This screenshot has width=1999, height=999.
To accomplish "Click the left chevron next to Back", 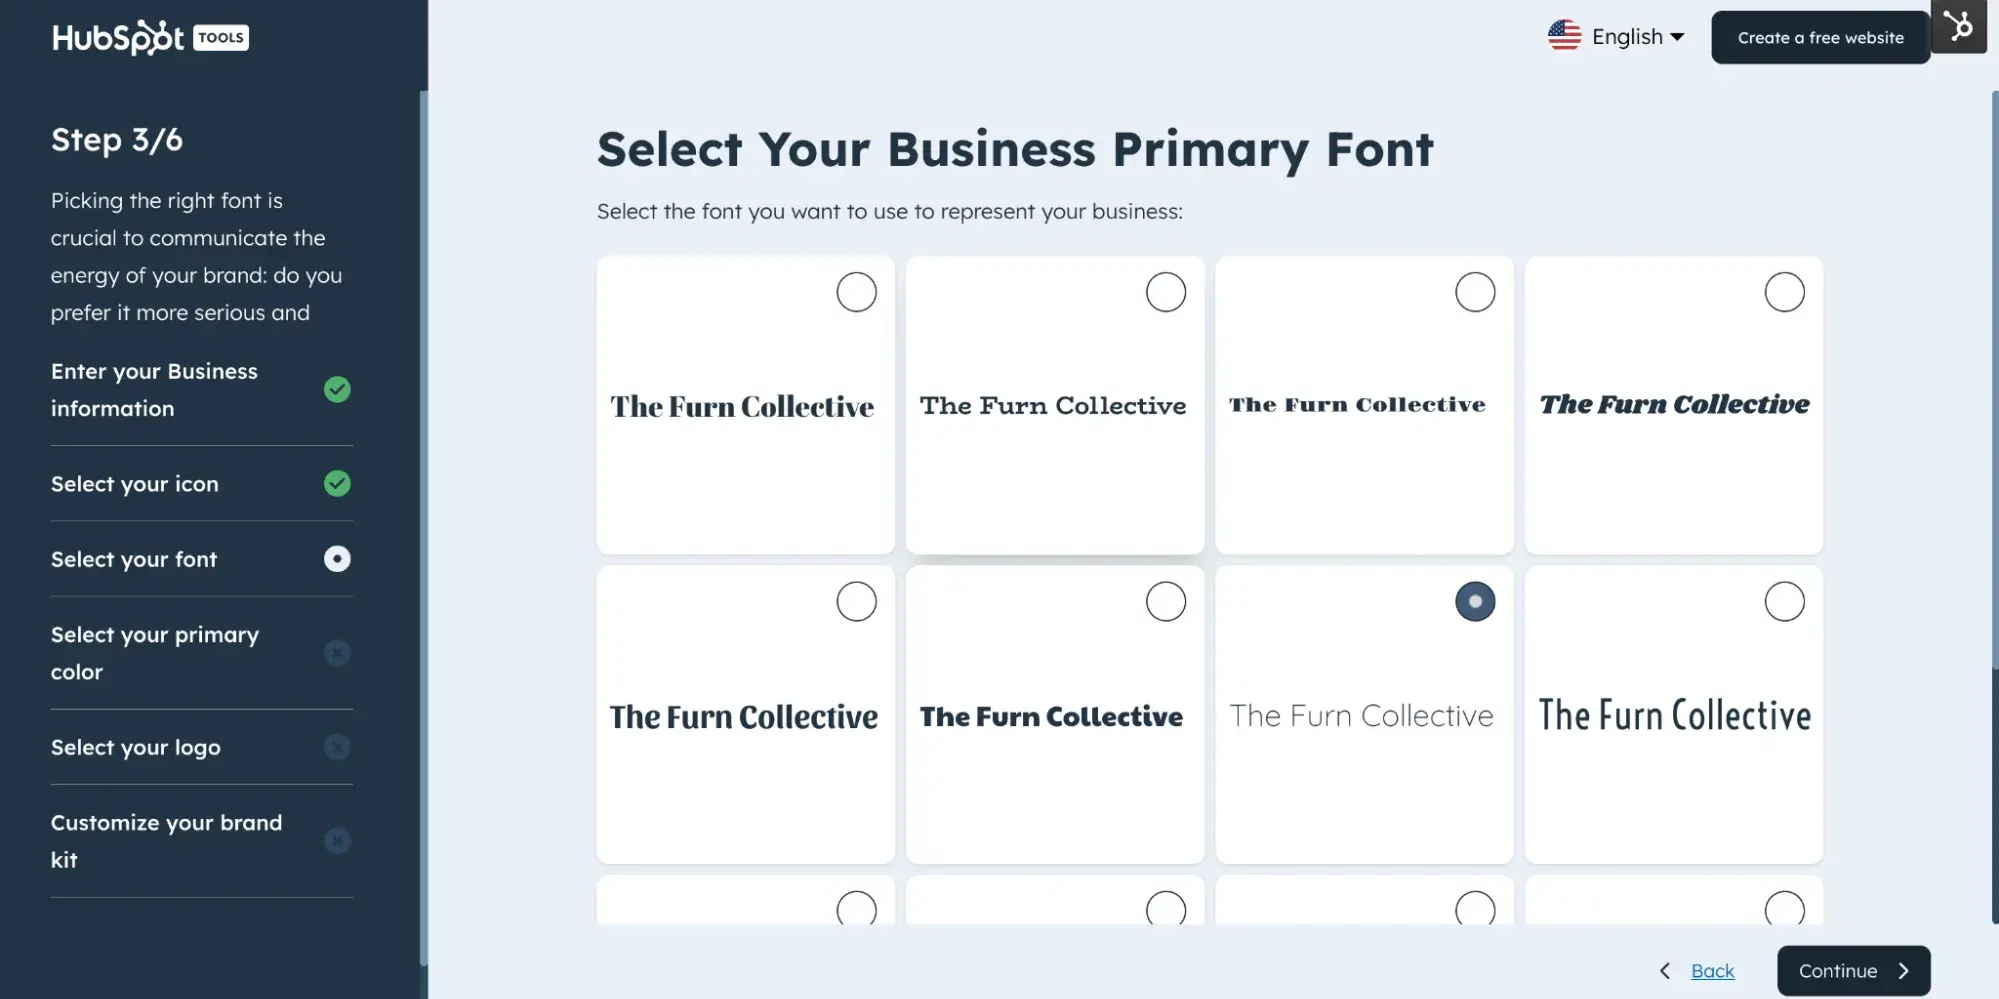I will click(x=1665, y=971).
